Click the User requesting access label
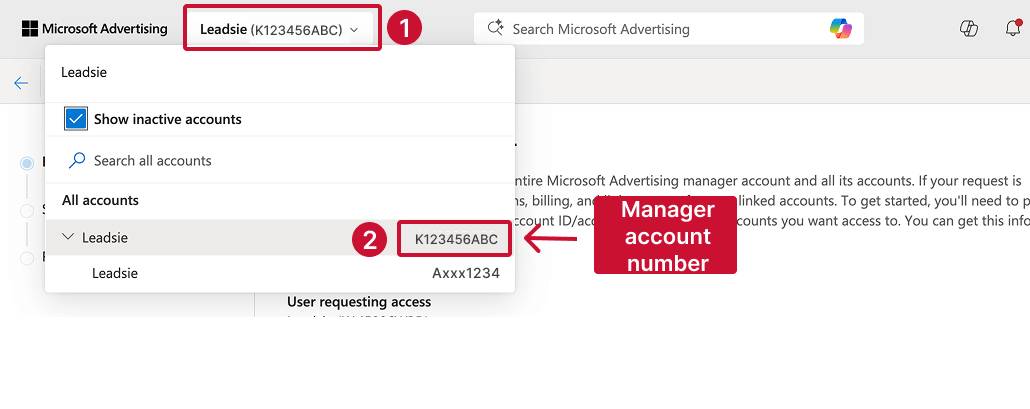 point(359,302)
